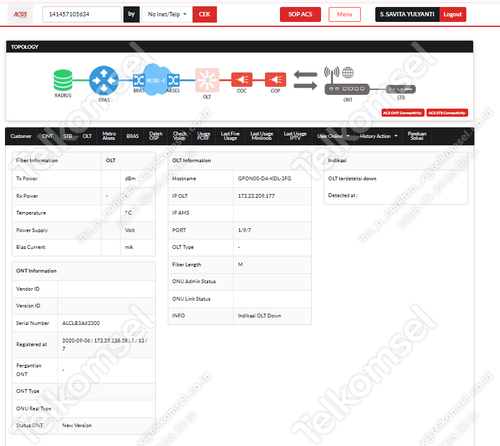Click the 'Registered at' date value
This screenshot has height=446, width=500.
click(x=105, y=344)
